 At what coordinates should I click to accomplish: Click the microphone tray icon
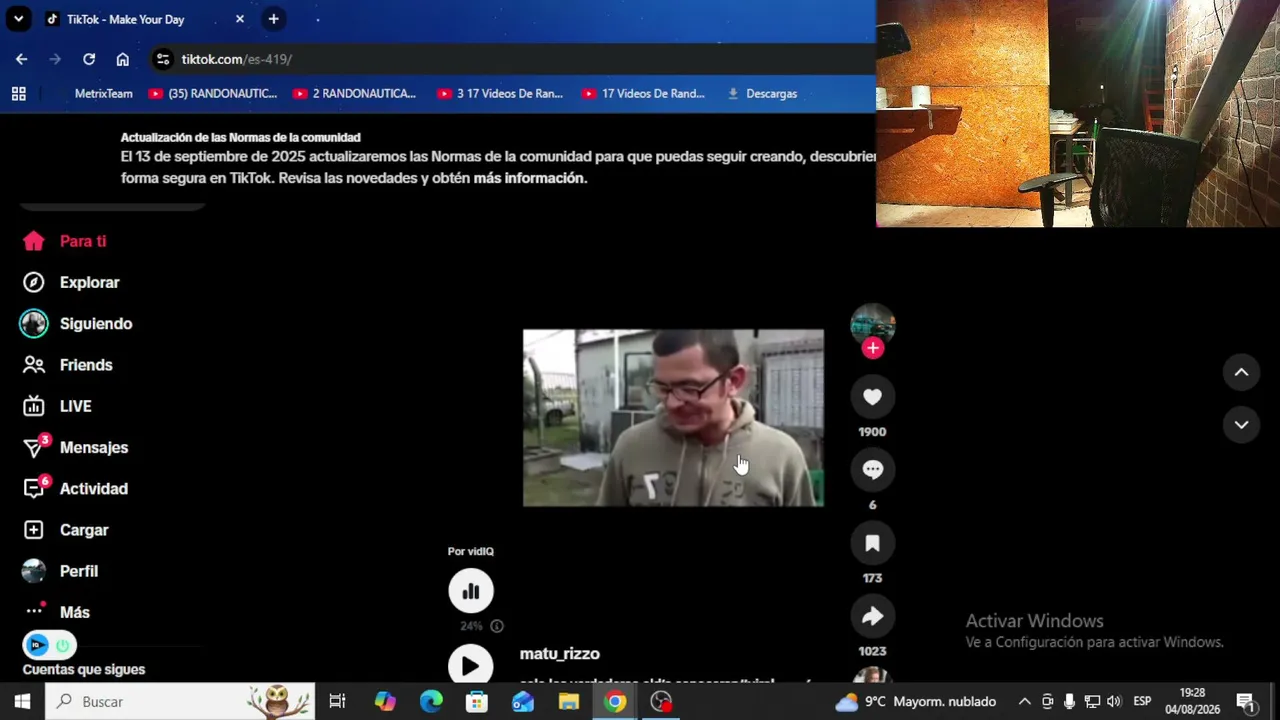click(x=1070, y=702)
